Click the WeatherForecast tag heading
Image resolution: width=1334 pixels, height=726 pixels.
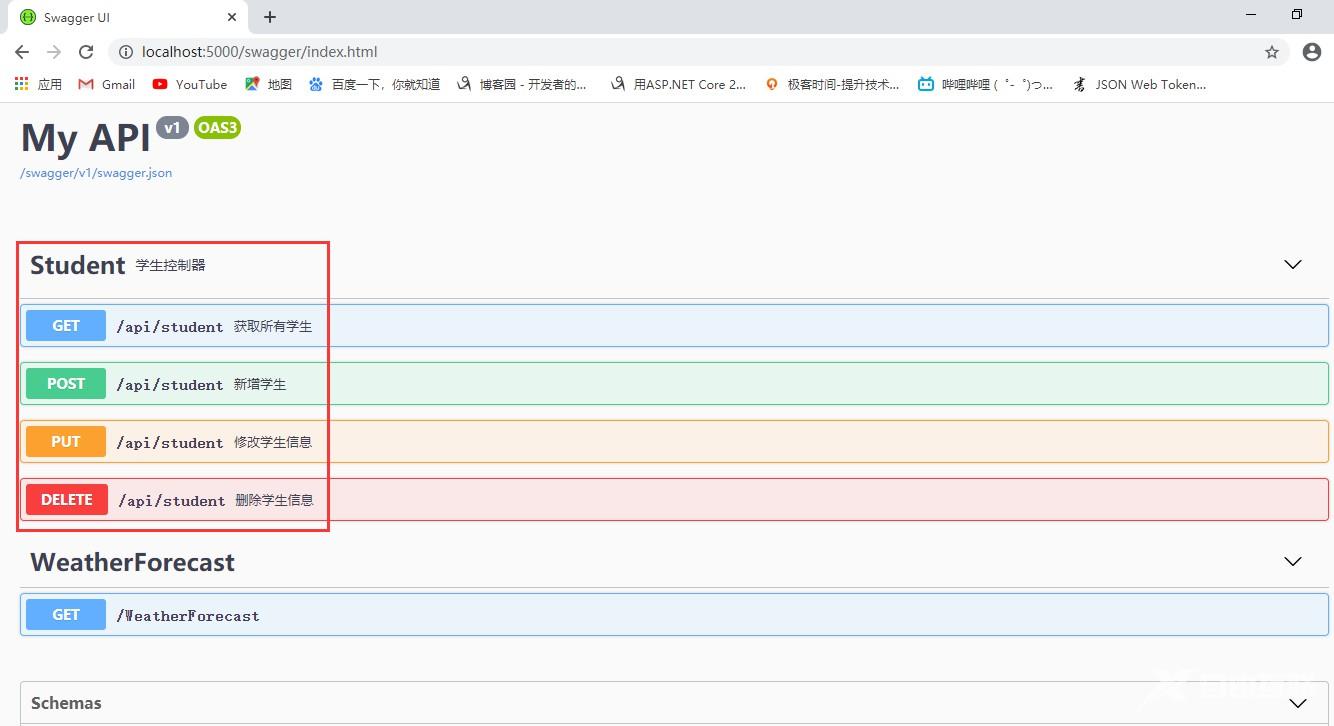(132, 562)
